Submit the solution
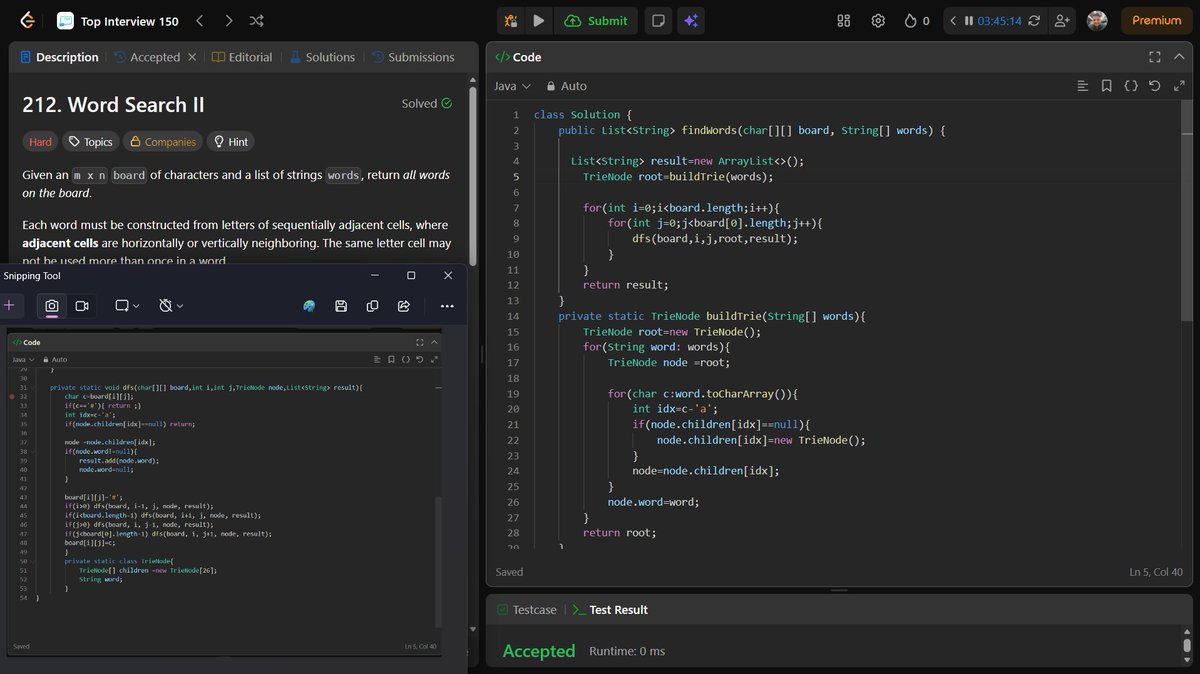Image resolution: width=1200 pixels, height=674 pixels. pyautogui.click(x=597, y=20)
